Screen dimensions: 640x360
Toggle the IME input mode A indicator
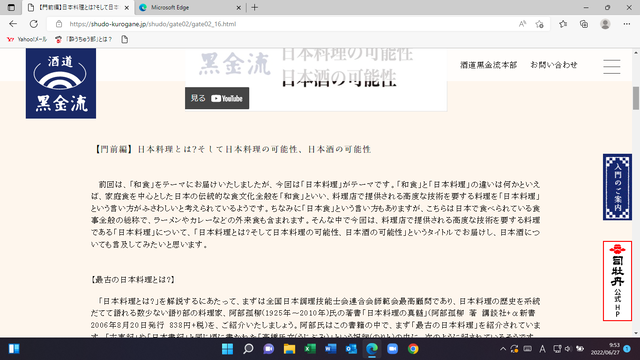click(x=542, y=349)
